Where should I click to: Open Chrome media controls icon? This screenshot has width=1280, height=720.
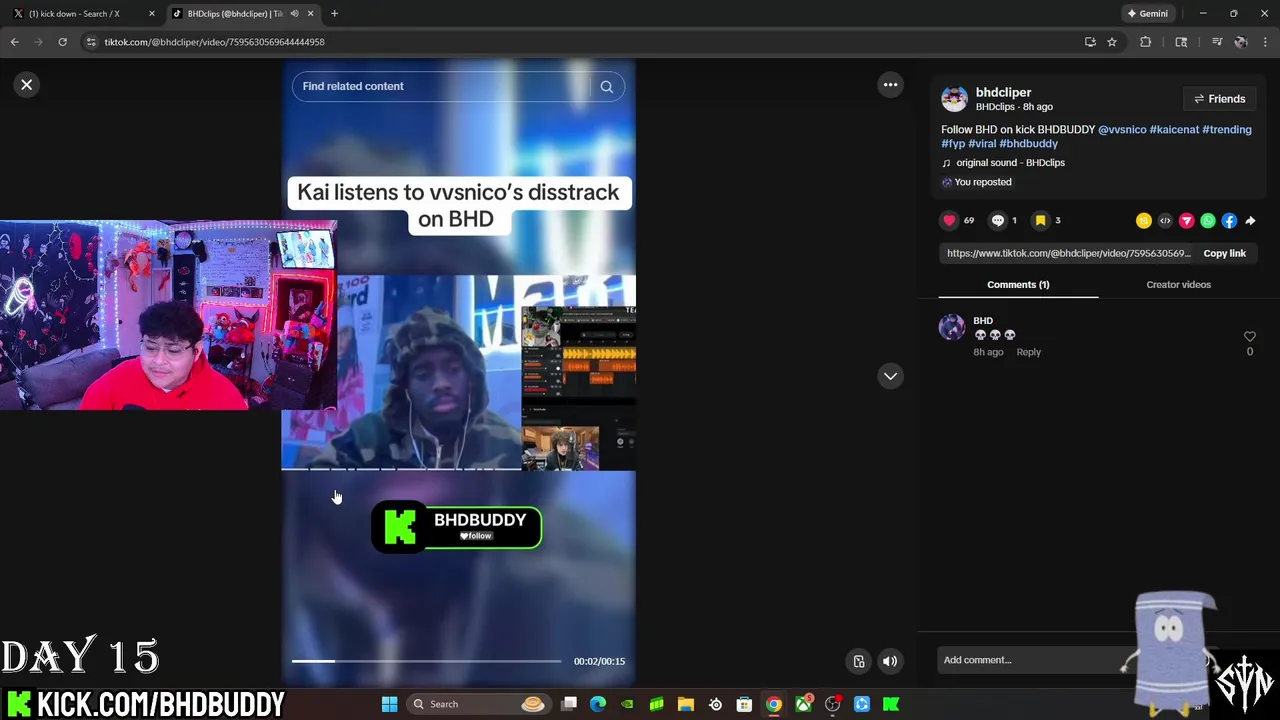click(x=1217, y=42)
